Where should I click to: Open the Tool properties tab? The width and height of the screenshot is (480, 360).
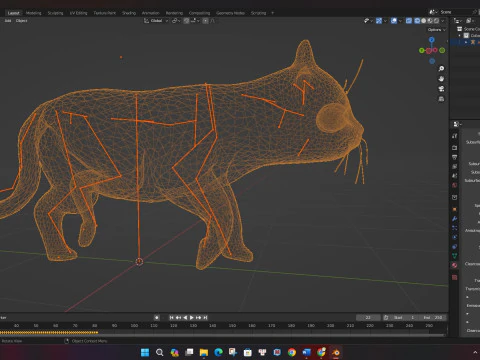click(455, 136)
